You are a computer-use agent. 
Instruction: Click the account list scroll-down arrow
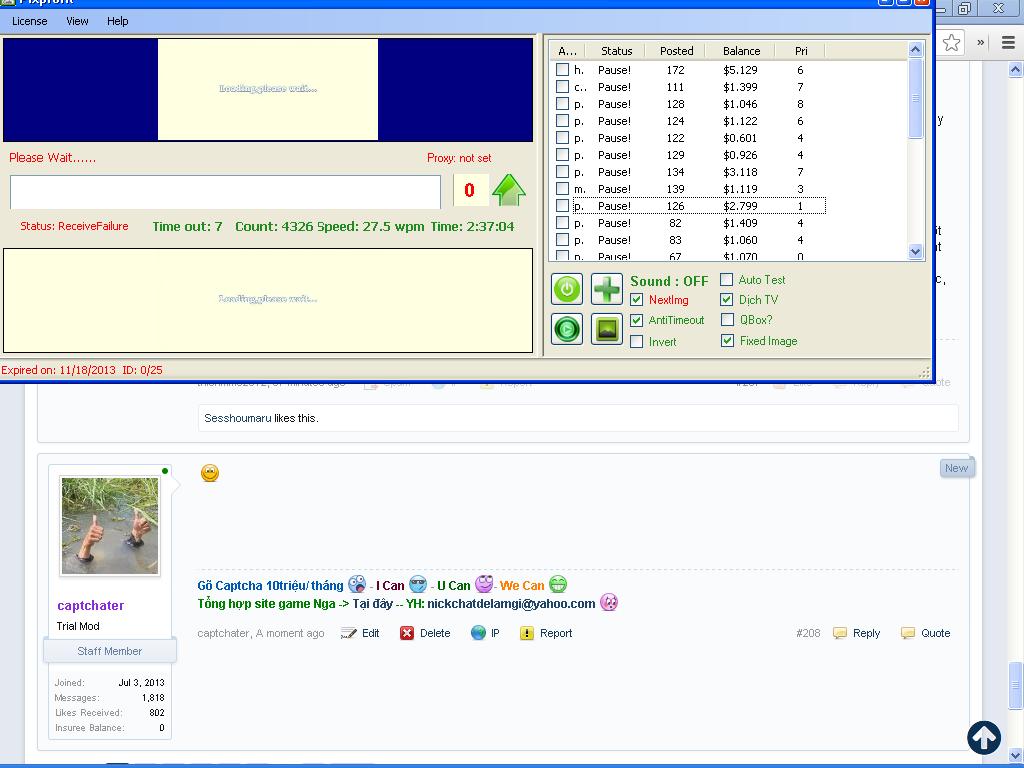click(x=916, y=251)
